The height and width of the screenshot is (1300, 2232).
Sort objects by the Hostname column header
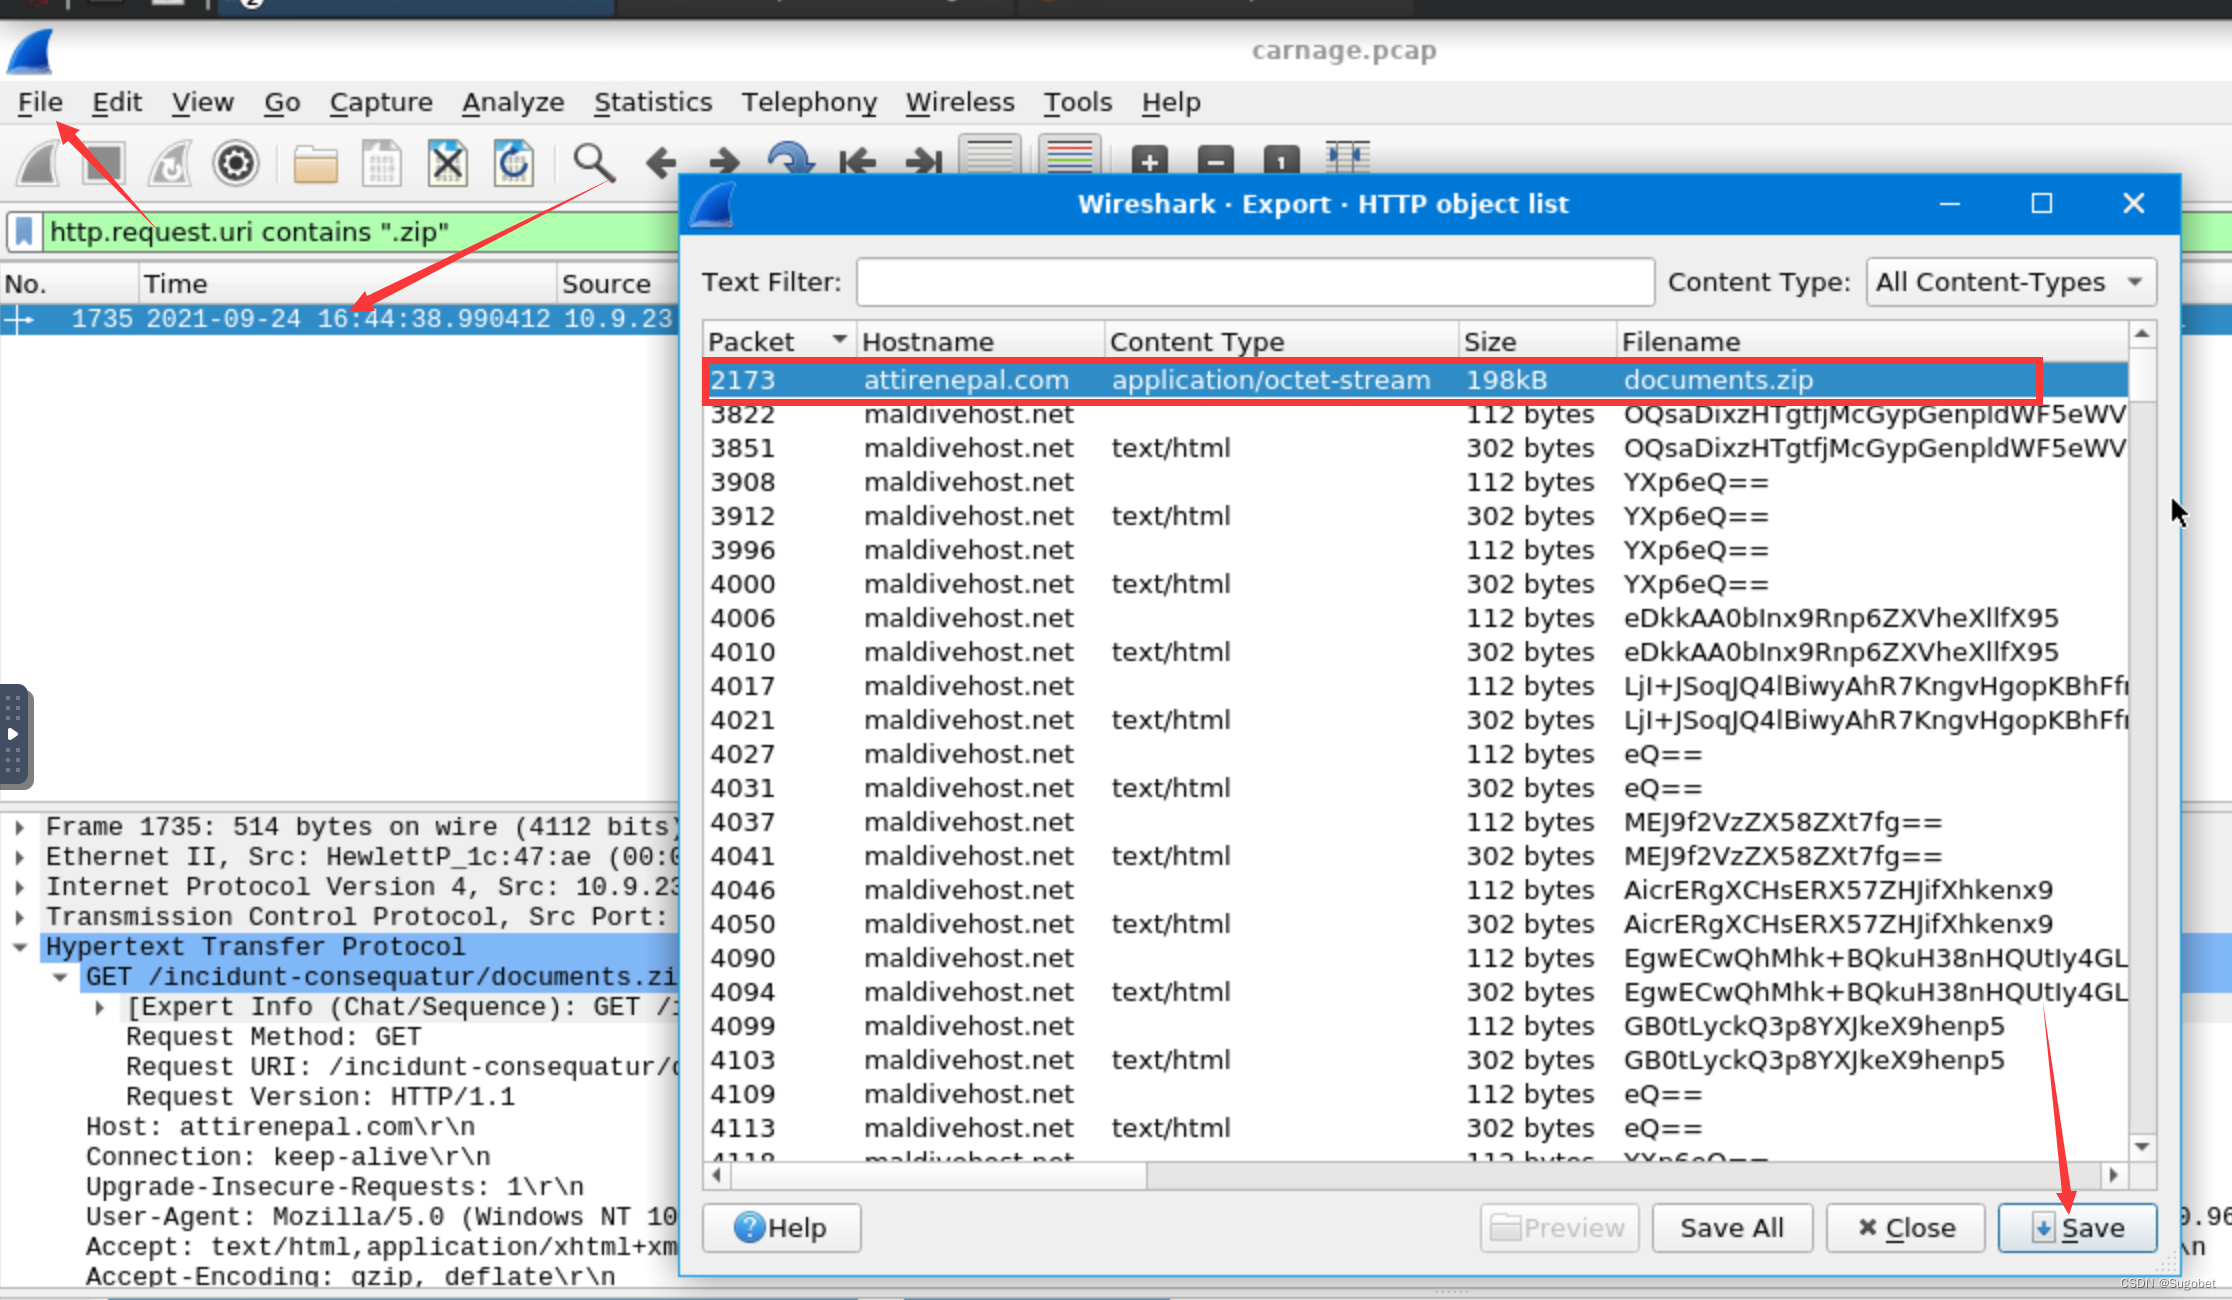(980, 341)
